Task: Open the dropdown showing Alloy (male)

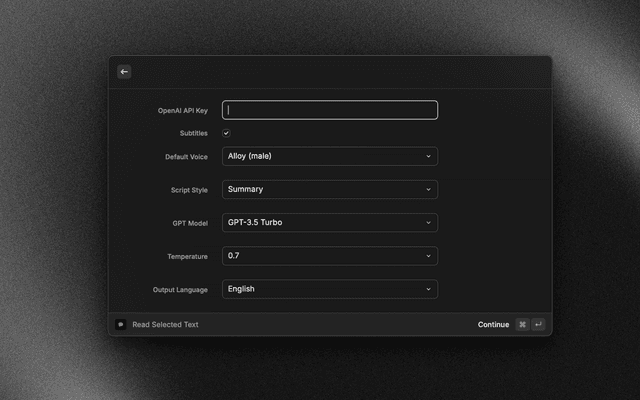Action: coord(329,156)
